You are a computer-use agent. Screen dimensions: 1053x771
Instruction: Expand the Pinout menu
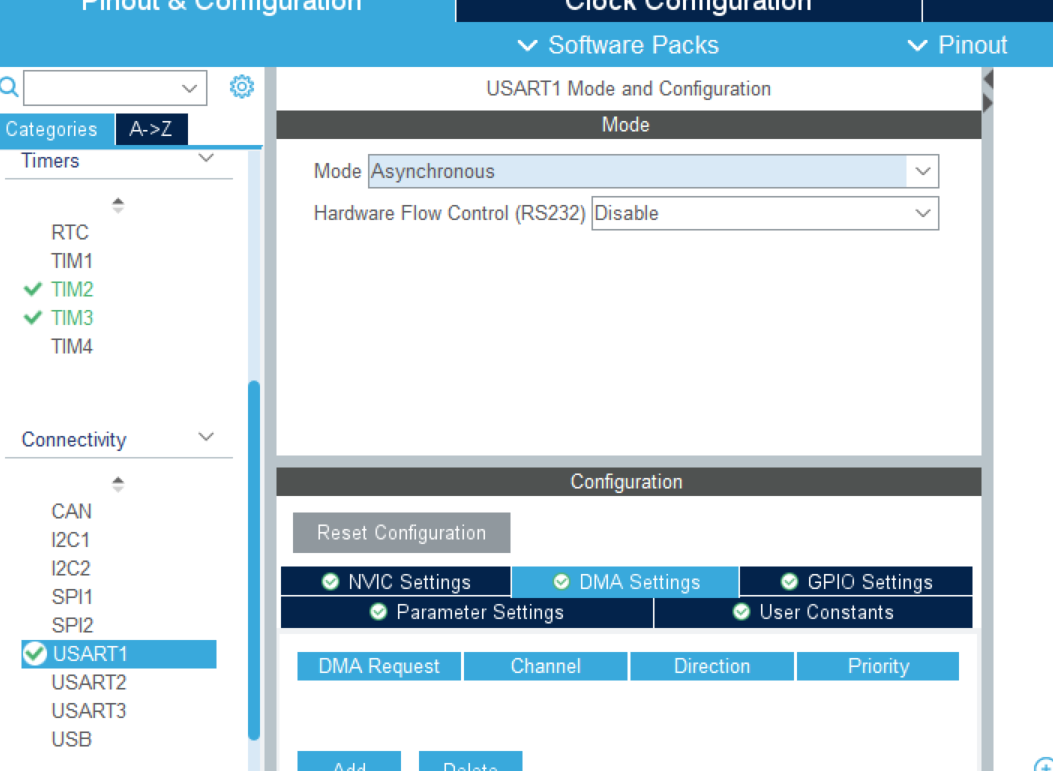tap(957, 45)
